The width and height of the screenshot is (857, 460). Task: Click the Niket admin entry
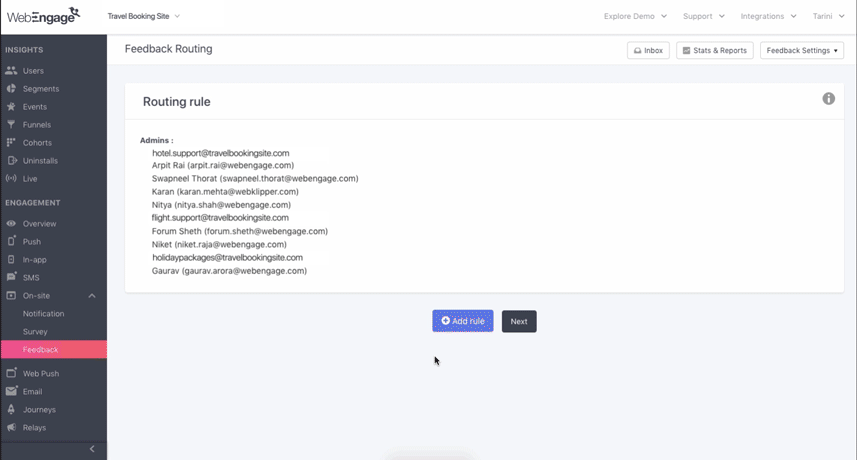[x=219, y=244]
